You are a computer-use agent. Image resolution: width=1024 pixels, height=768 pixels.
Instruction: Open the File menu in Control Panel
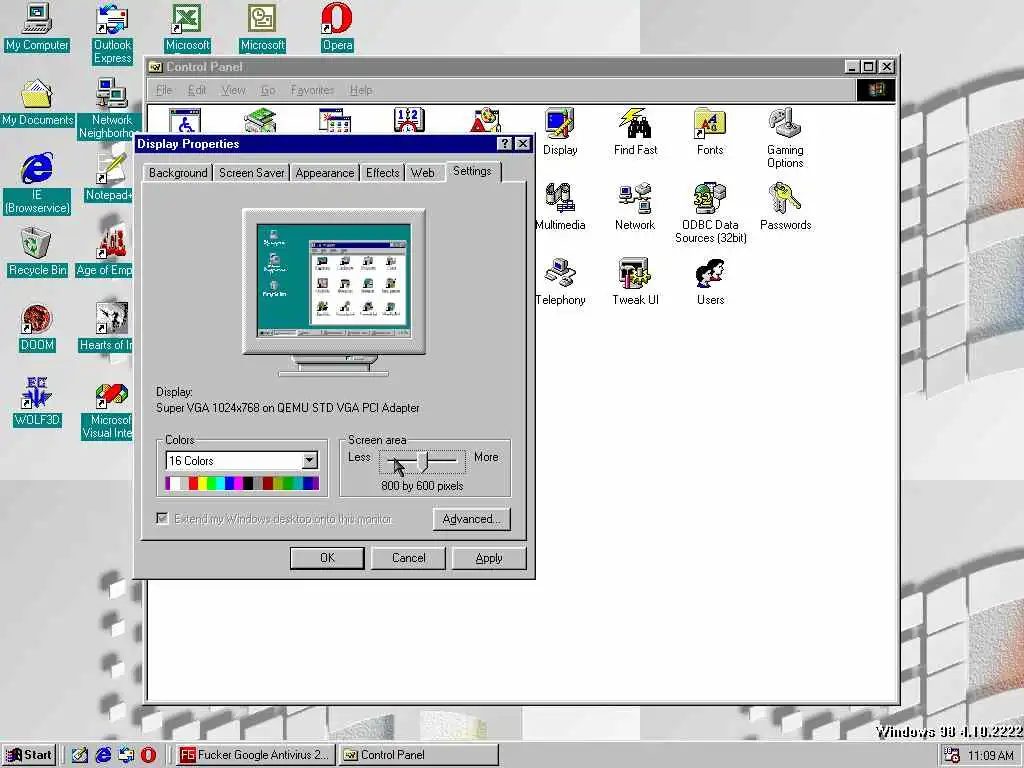coord(164,90)
